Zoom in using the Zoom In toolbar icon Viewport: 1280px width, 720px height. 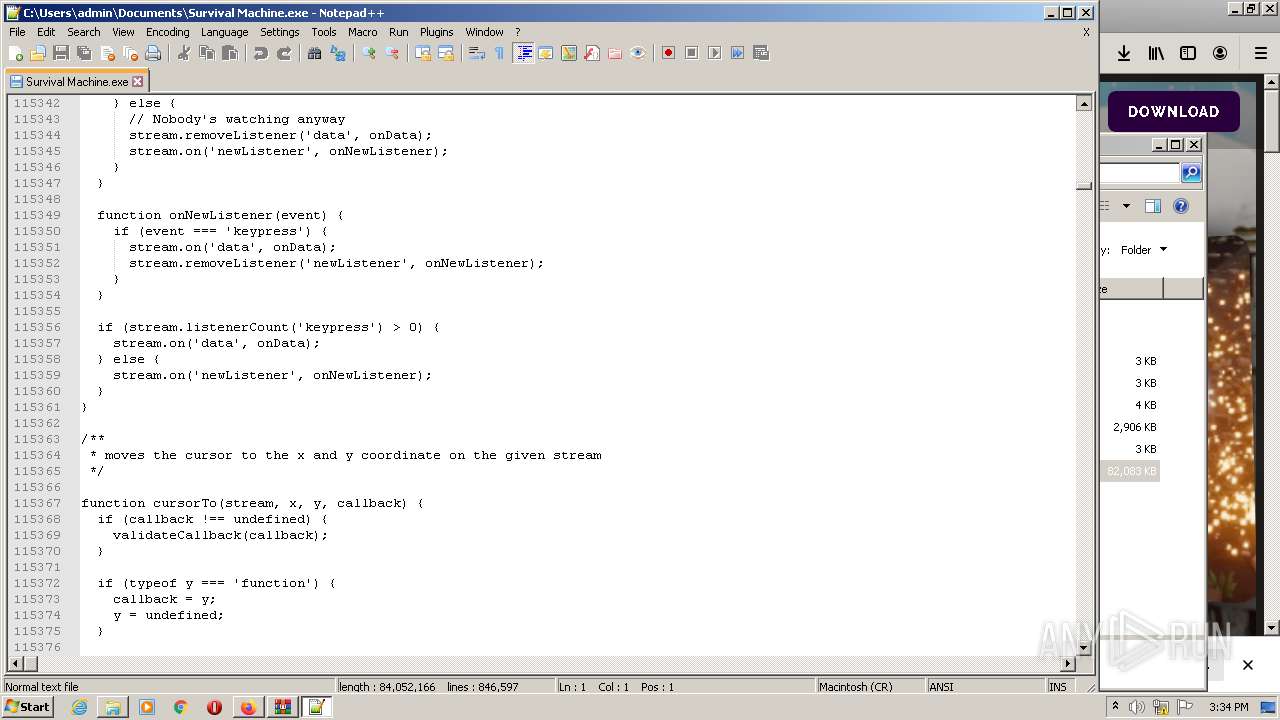pos(369,53)
